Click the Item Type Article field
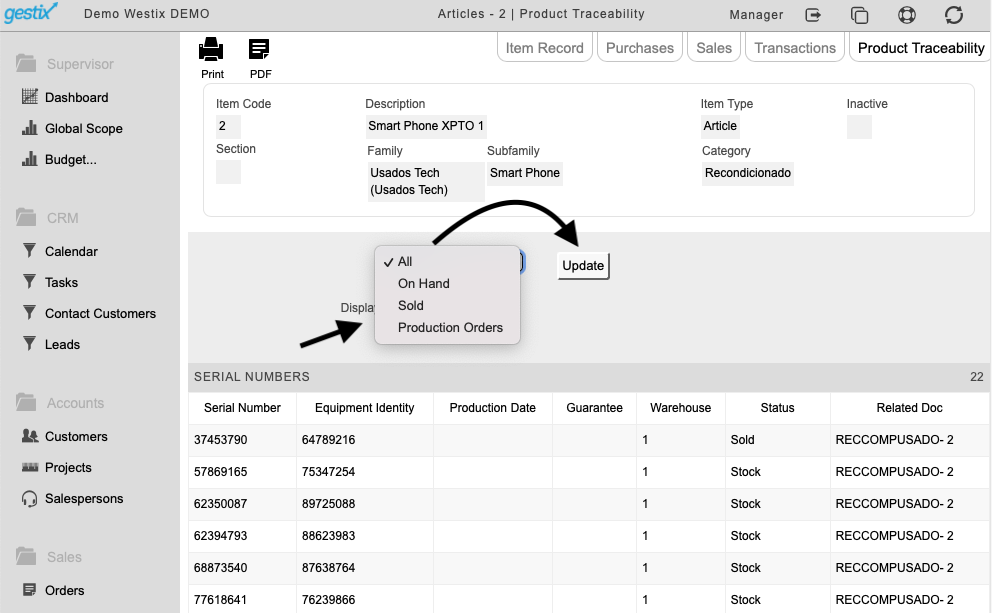Image resolution: width=992 pixels, height=613 pixels. pyautogui.click(x=720, y=126)
